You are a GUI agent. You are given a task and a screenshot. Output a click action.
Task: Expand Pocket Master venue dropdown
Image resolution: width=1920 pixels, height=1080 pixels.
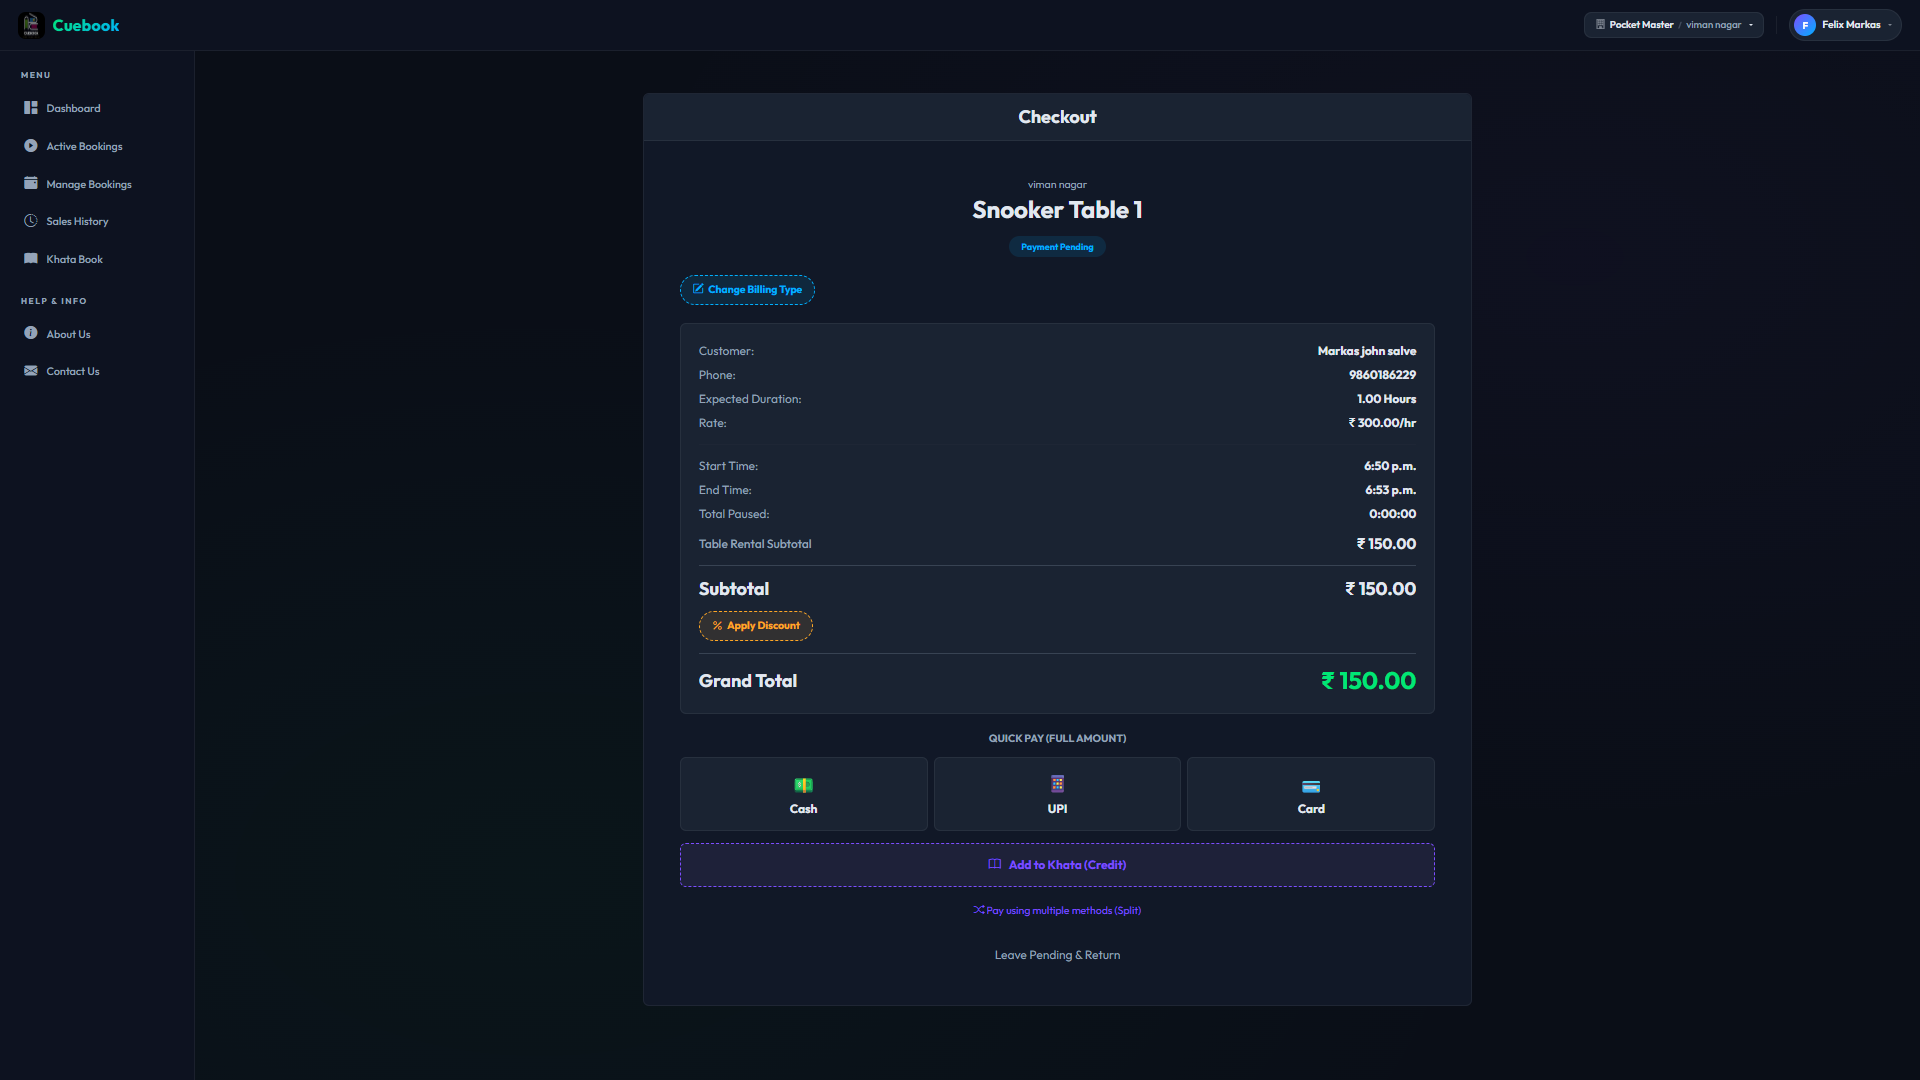tap(1673, 25)
